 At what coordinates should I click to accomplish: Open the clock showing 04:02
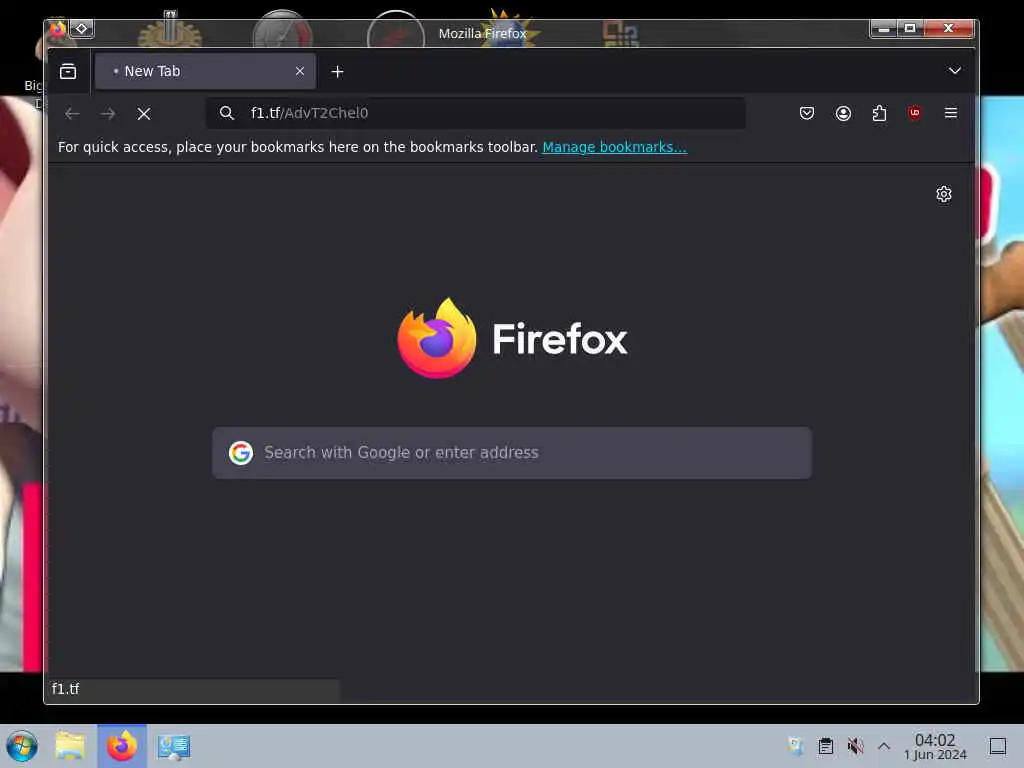(x=935, y=746)
